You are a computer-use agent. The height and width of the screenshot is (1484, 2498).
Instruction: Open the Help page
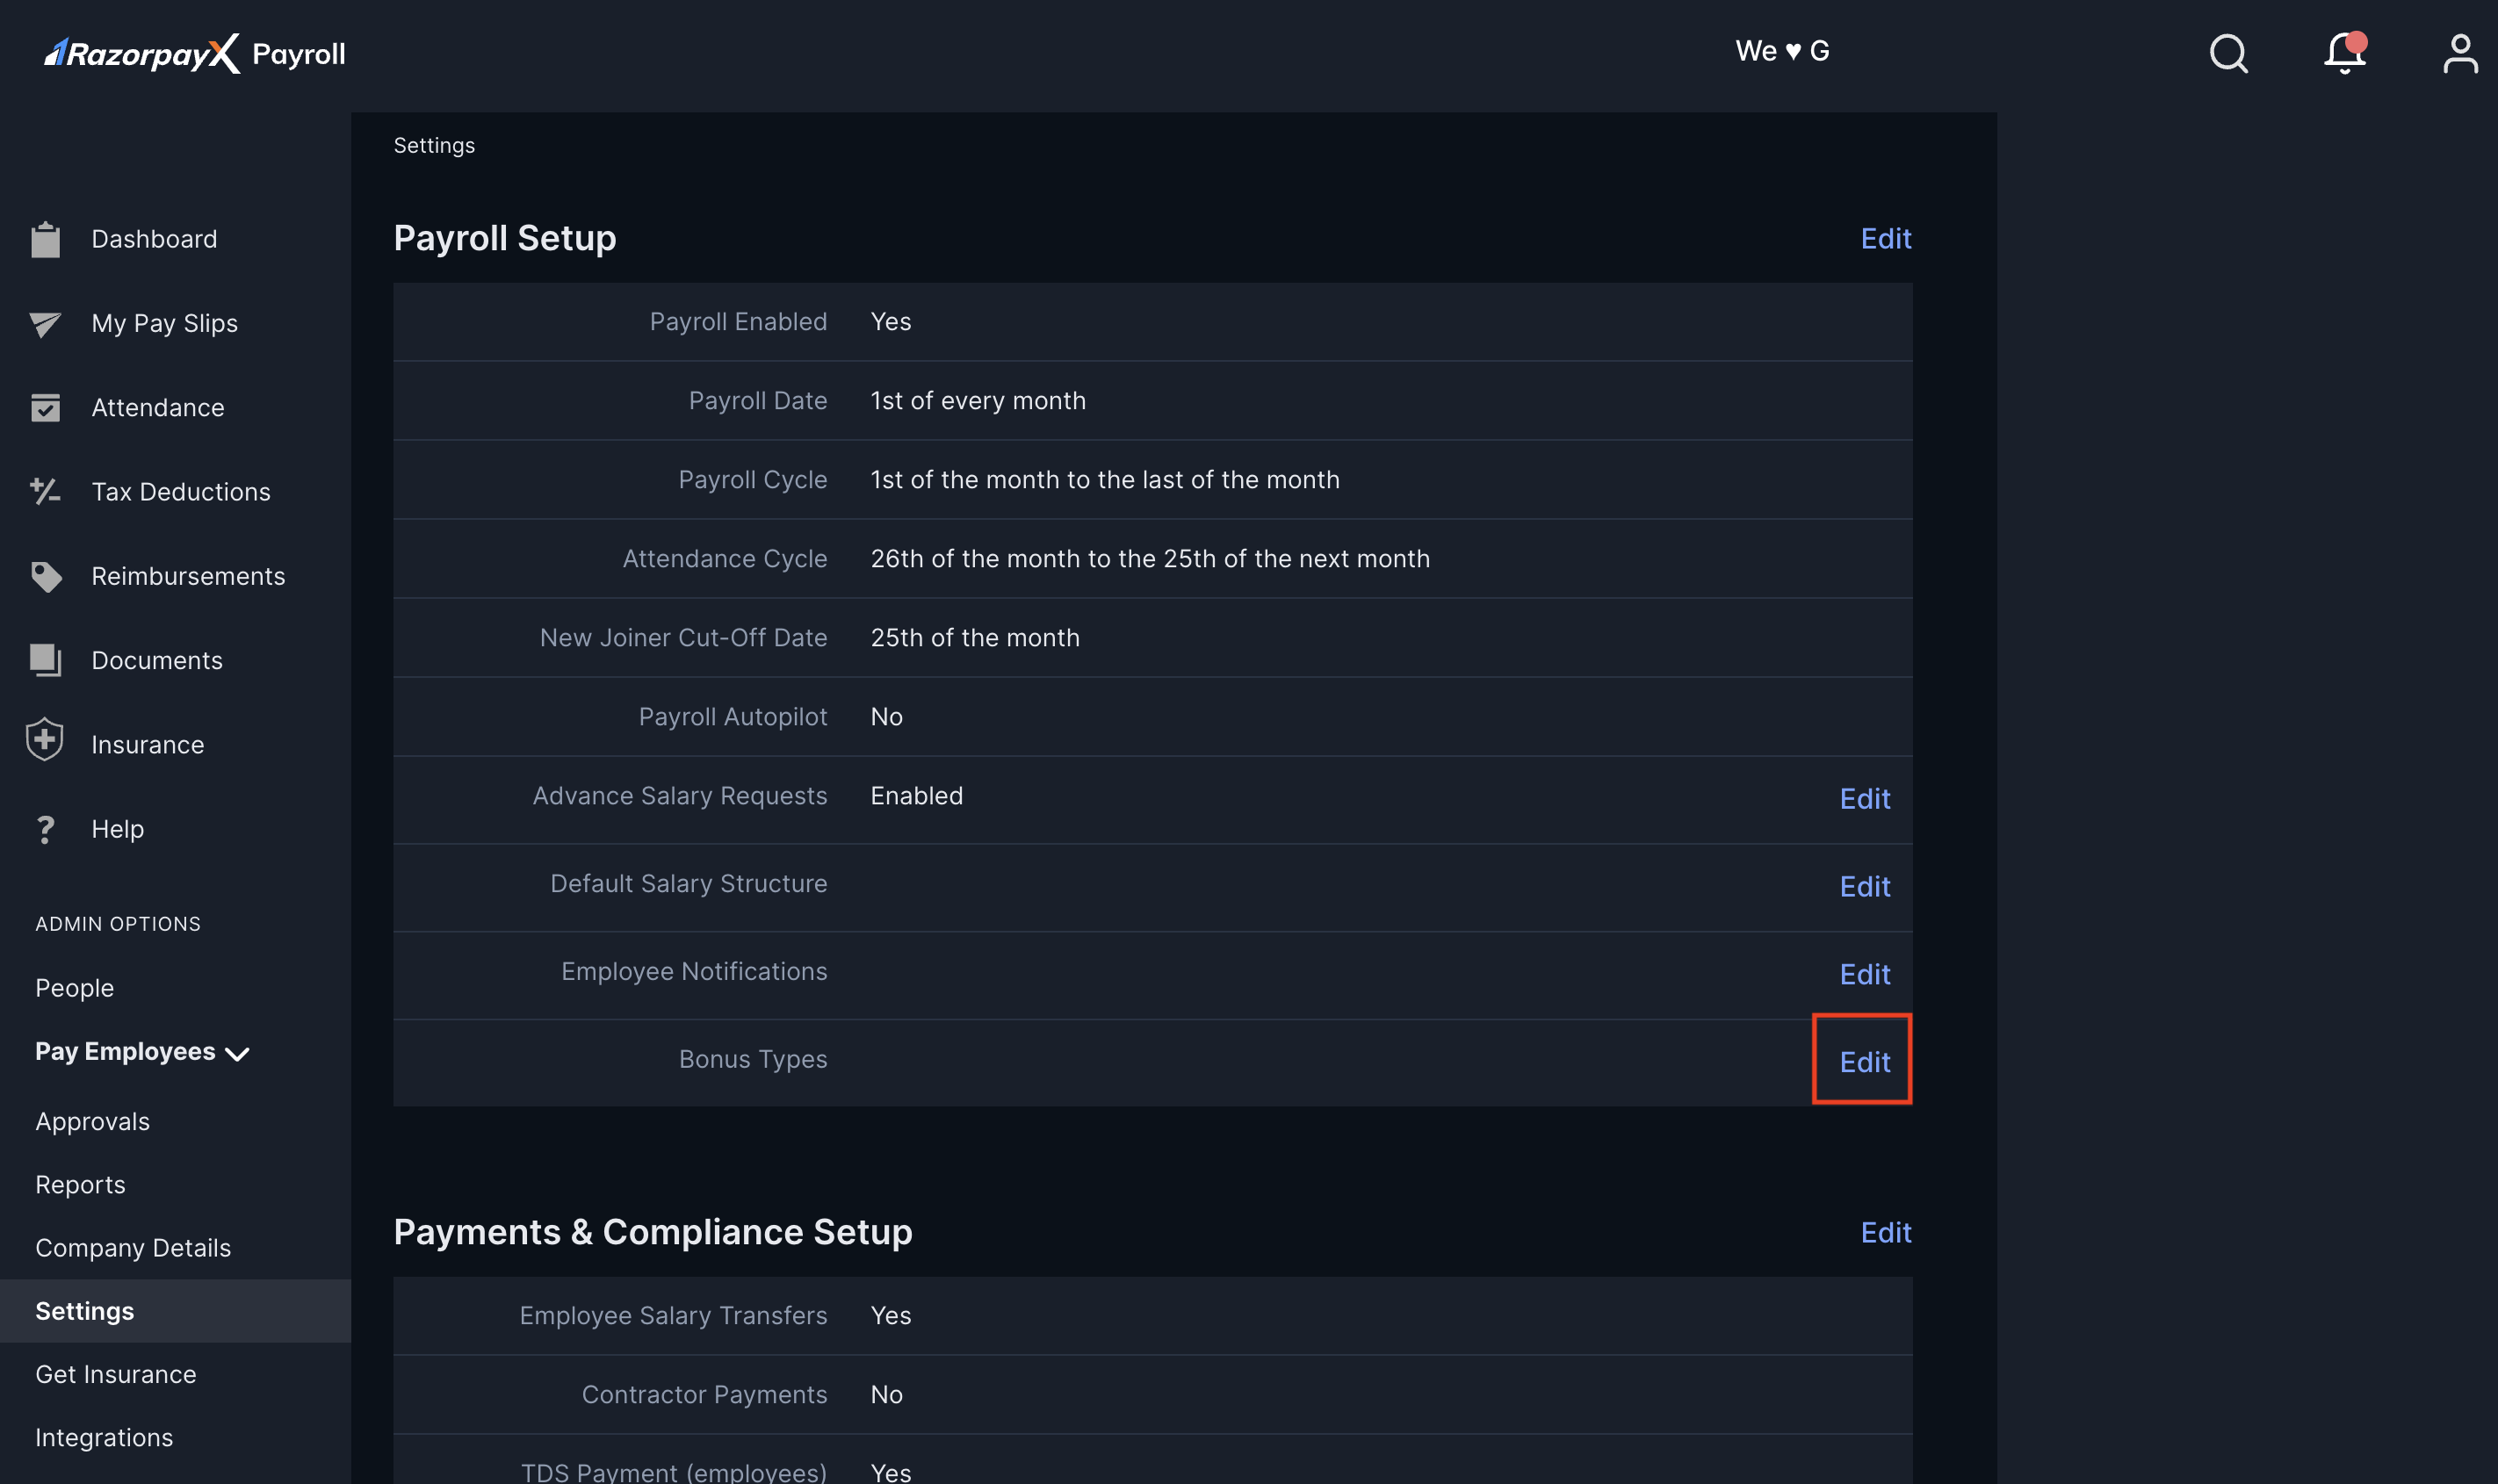[x=118, y=829]
